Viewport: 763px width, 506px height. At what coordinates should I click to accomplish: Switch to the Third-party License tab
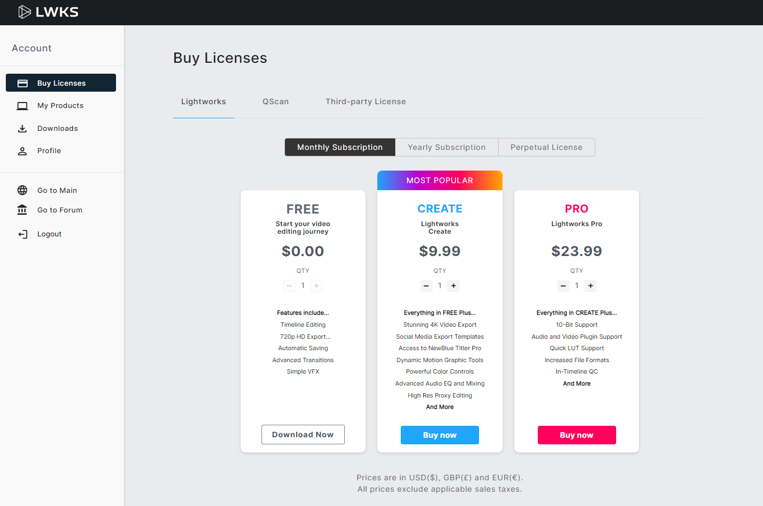click(365, 102)
